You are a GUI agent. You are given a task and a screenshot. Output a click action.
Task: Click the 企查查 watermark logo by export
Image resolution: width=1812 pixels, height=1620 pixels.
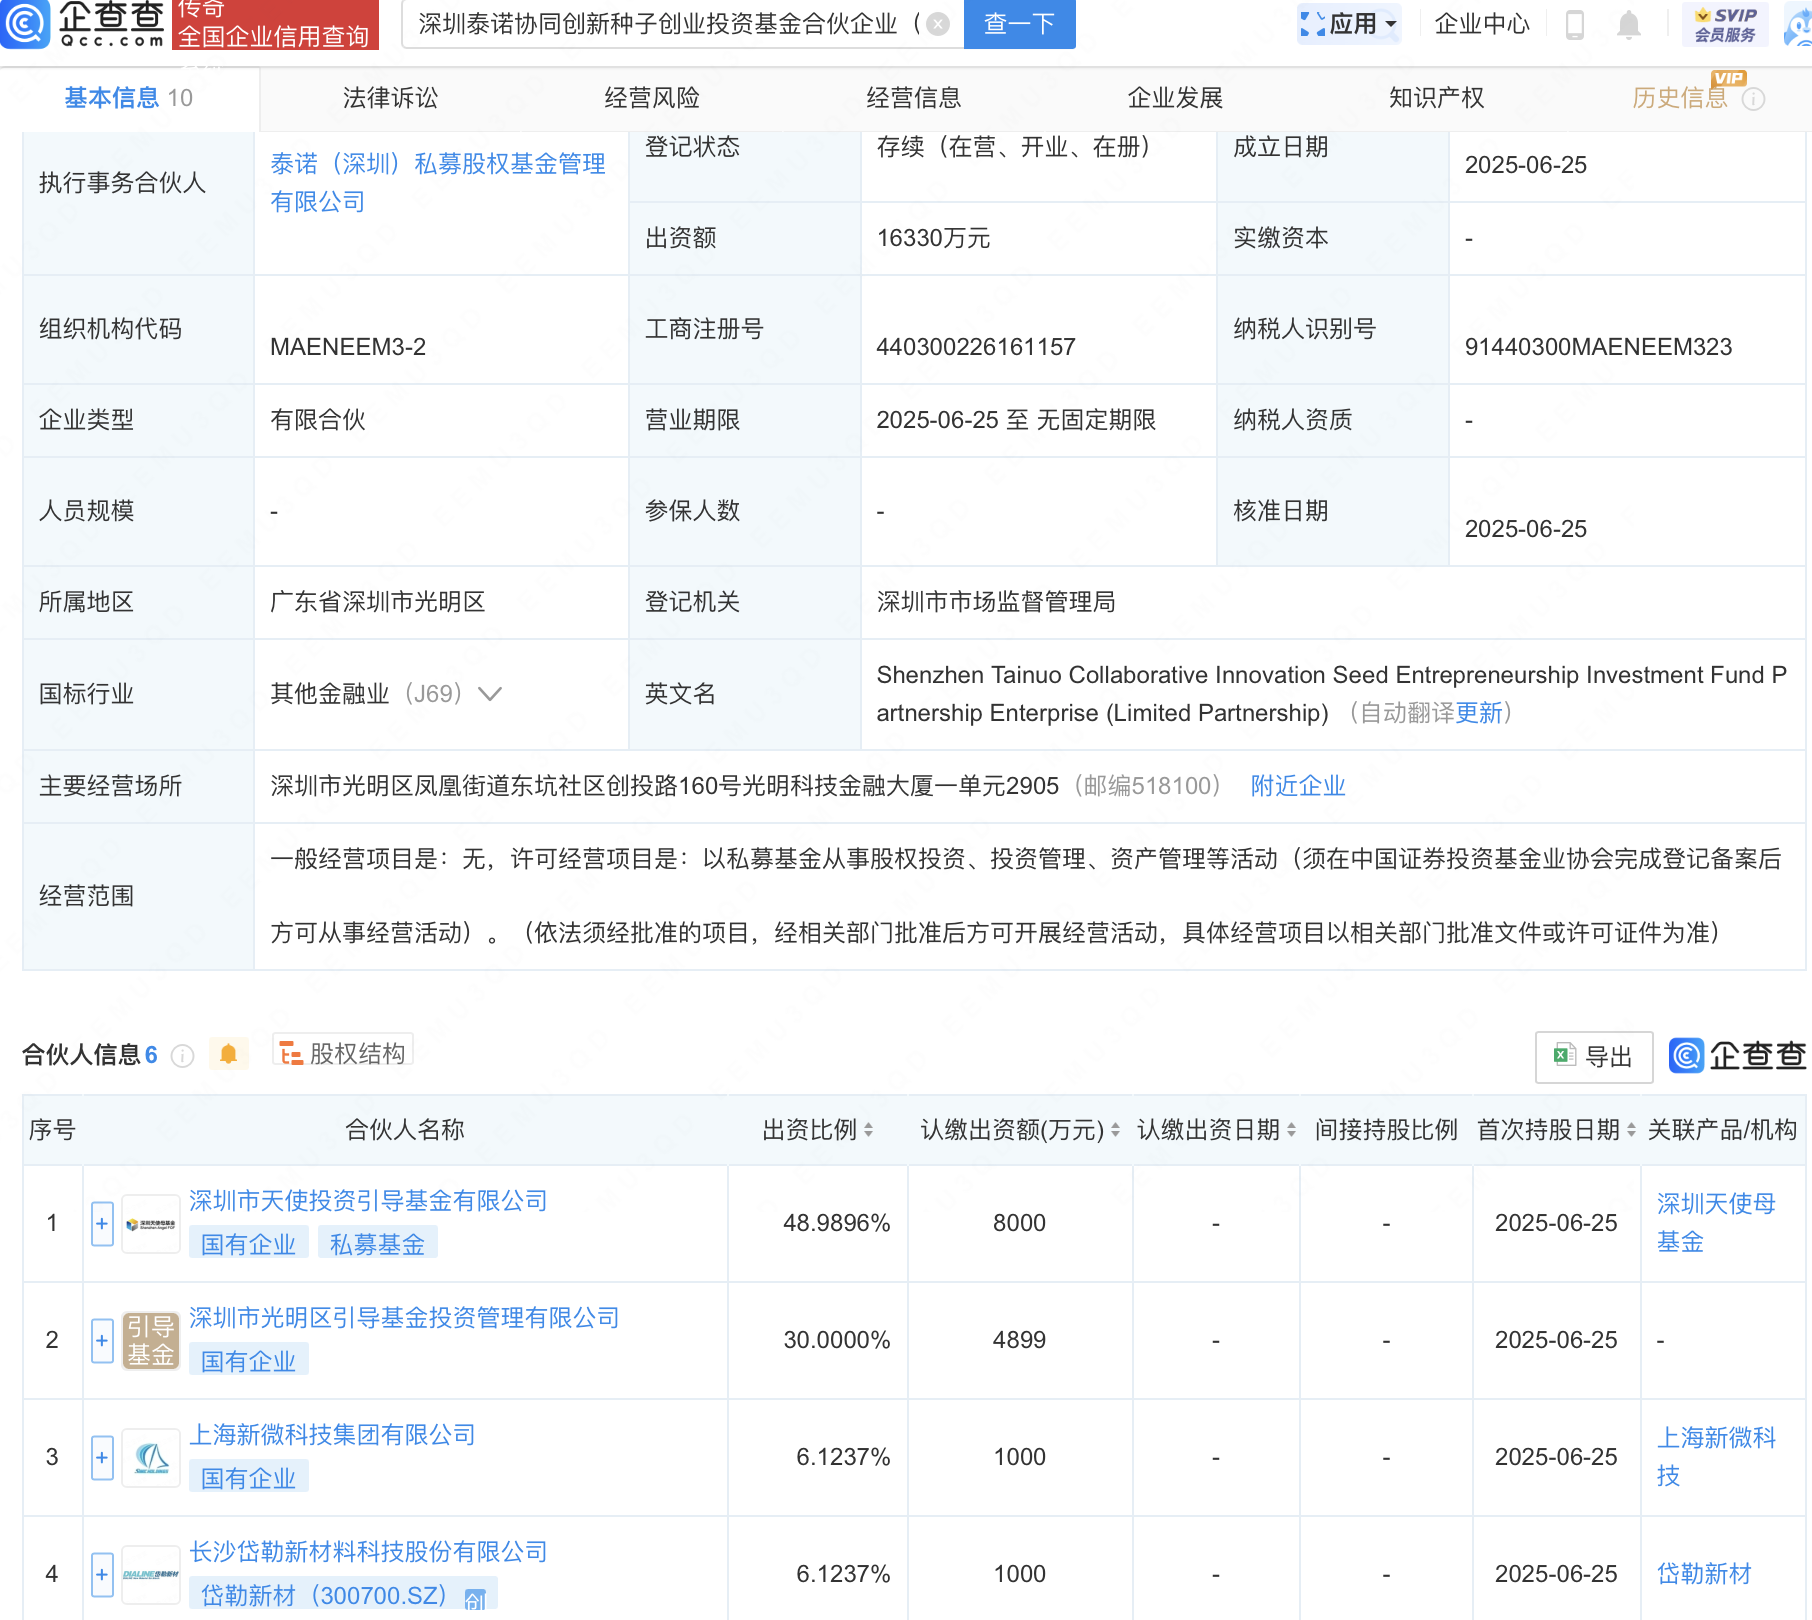[x=1737, y=1056]
